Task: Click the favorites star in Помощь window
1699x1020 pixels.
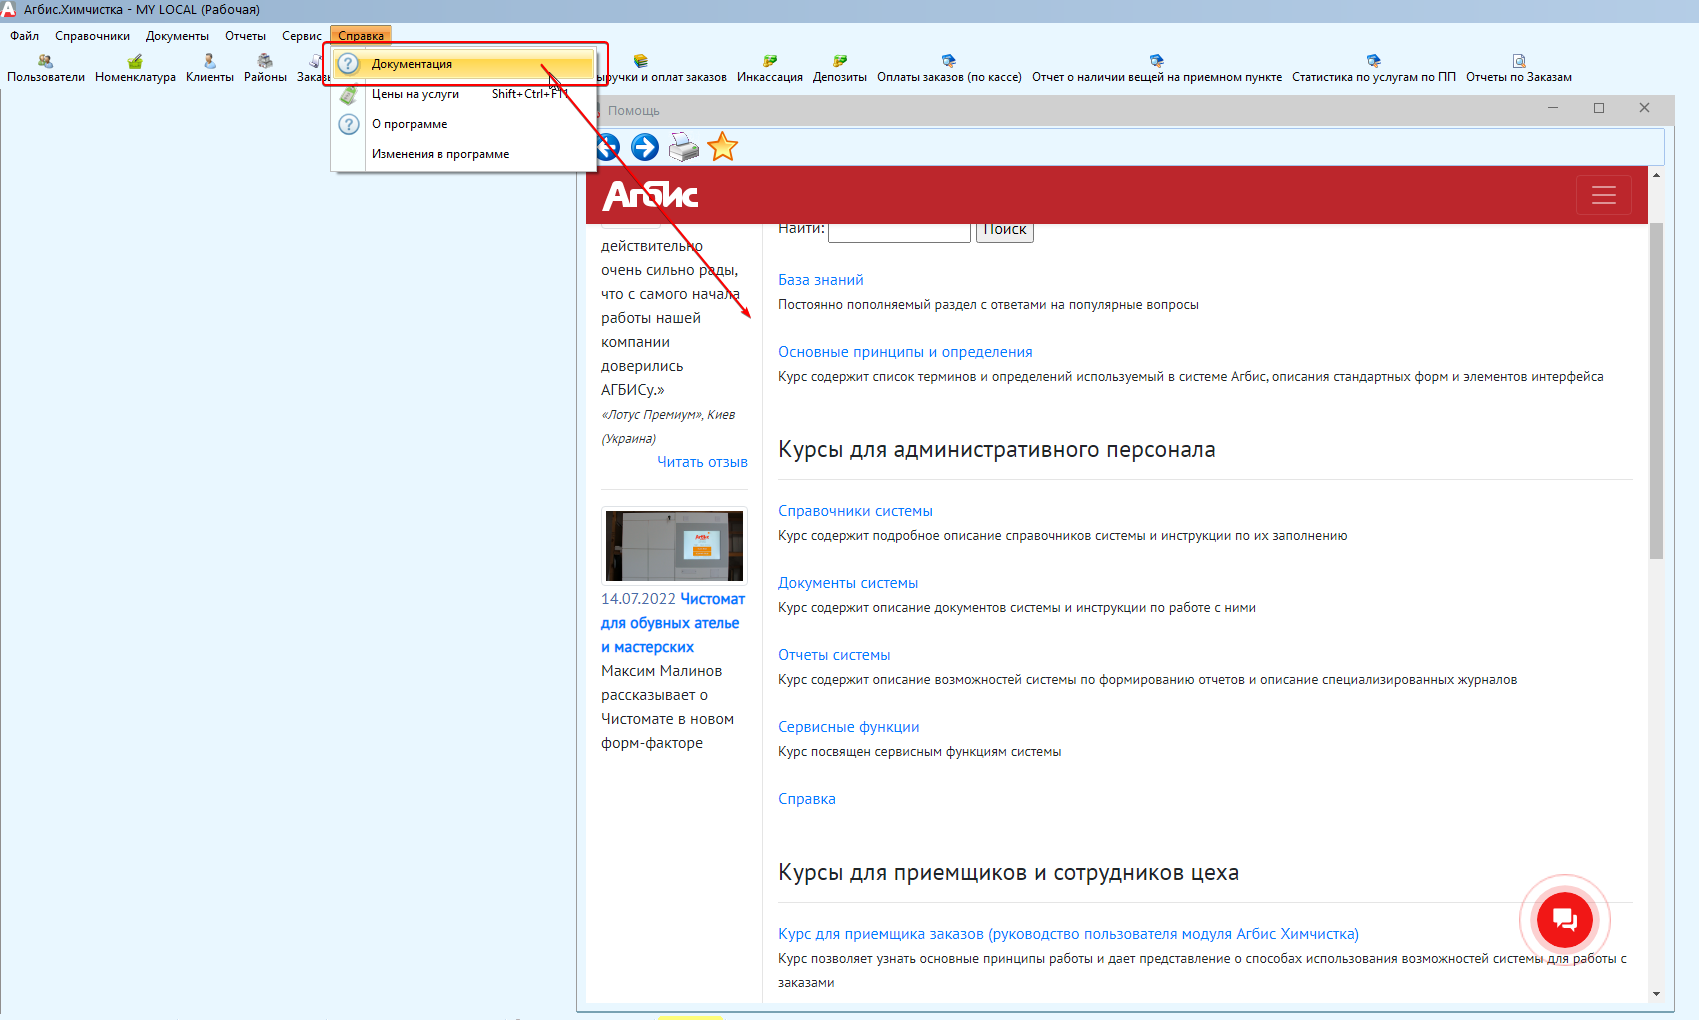Action: 722,147
